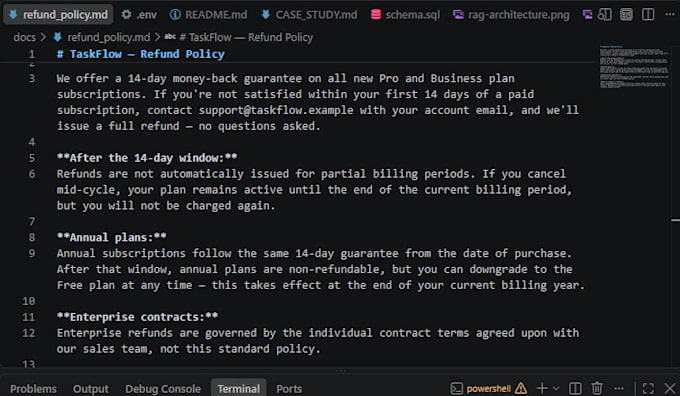This screenshot has height=396, width=680.
Task: Toggle maximized terminal panel size
Action: (648, 388)
